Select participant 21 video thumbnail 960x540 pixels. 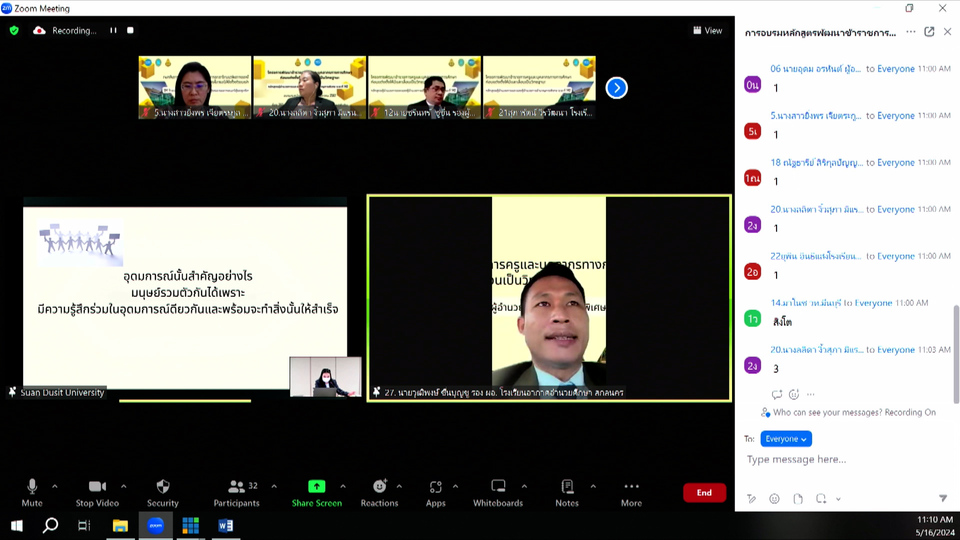(x=539, y=88)
